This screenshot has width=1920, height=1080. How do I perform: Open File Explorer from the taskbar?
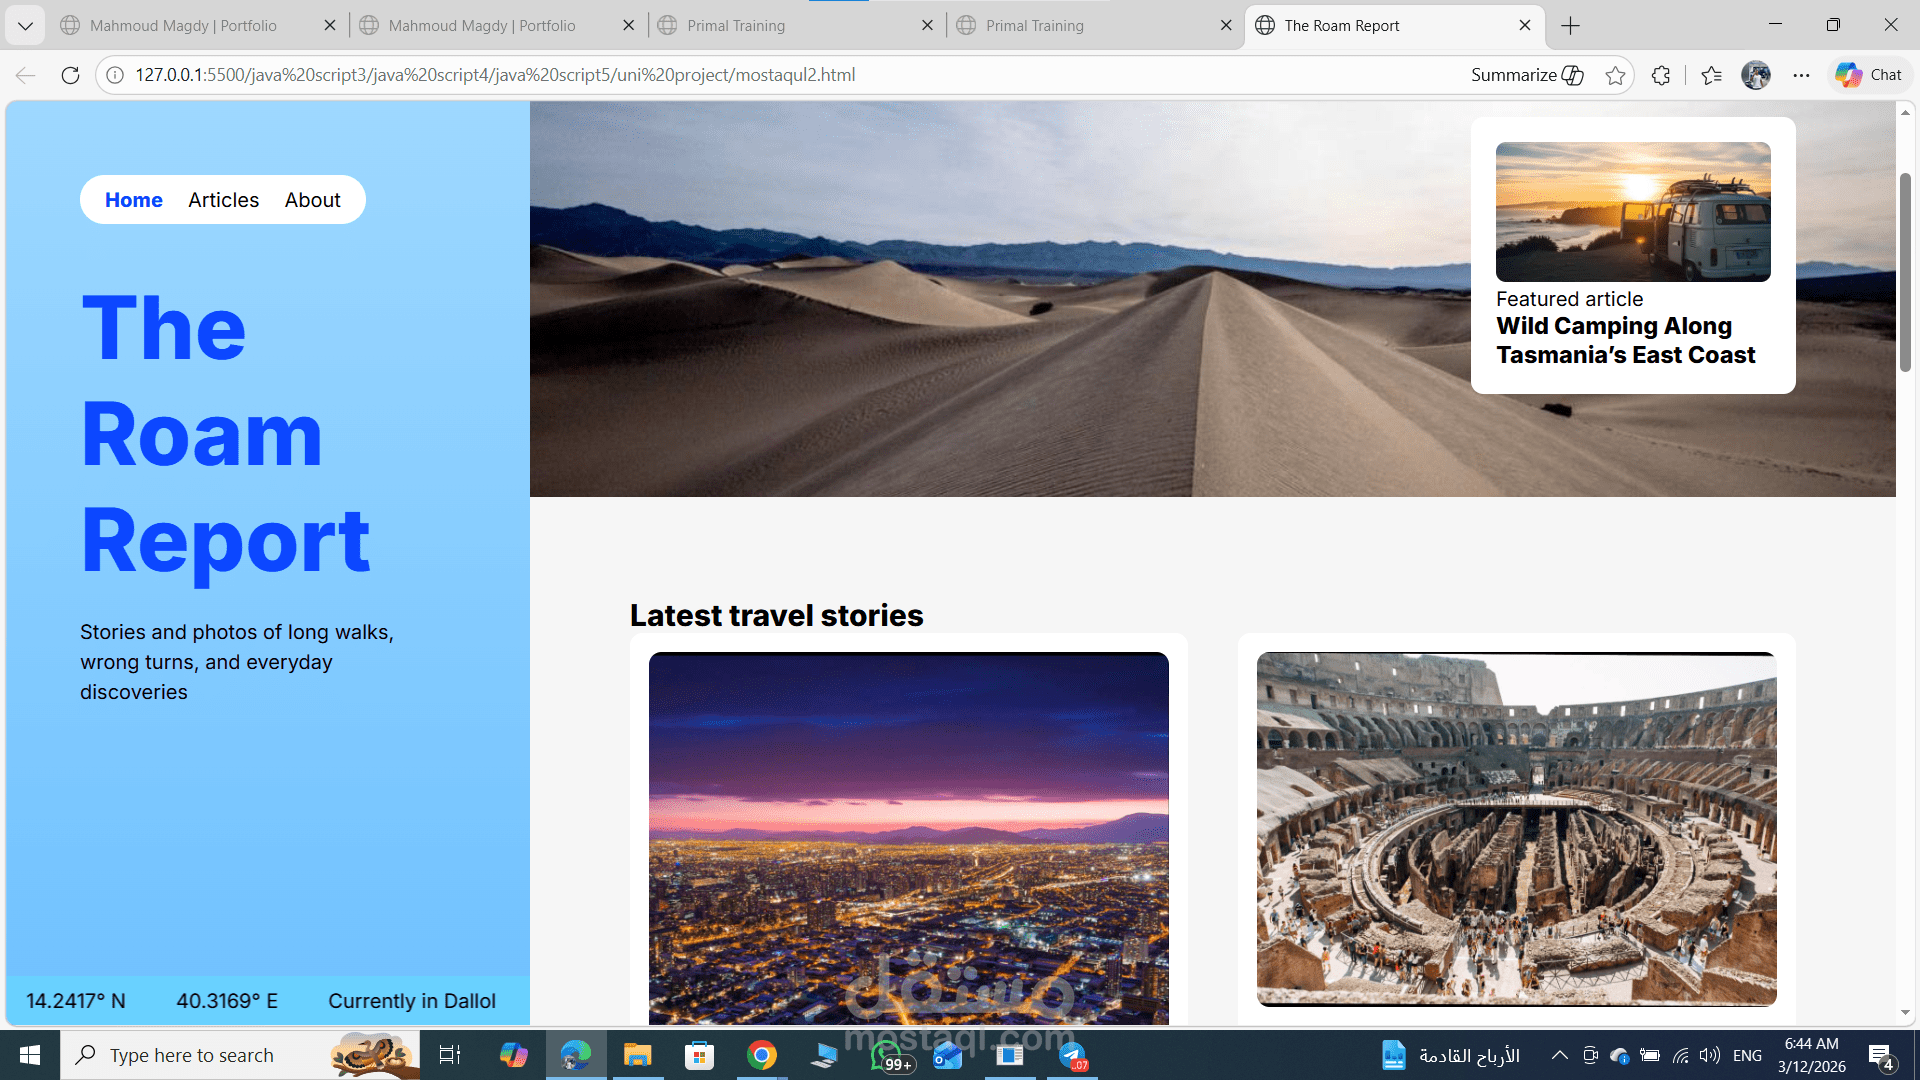click(x=637, y=1054)
